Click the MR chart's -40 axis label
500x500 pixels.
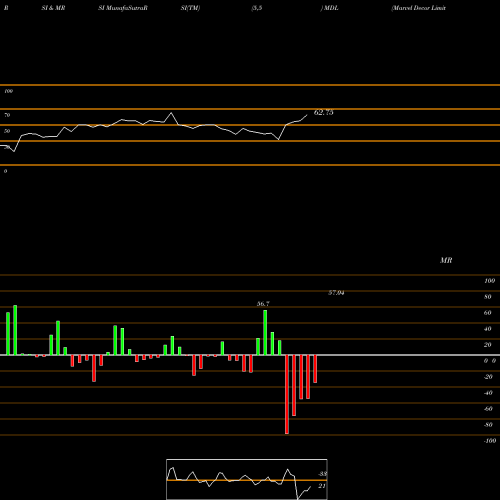(488, 393)
